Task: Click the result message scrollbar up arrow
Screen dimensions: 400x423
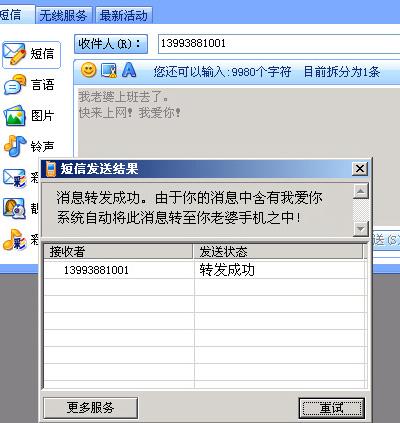Action: coord(361,191)
